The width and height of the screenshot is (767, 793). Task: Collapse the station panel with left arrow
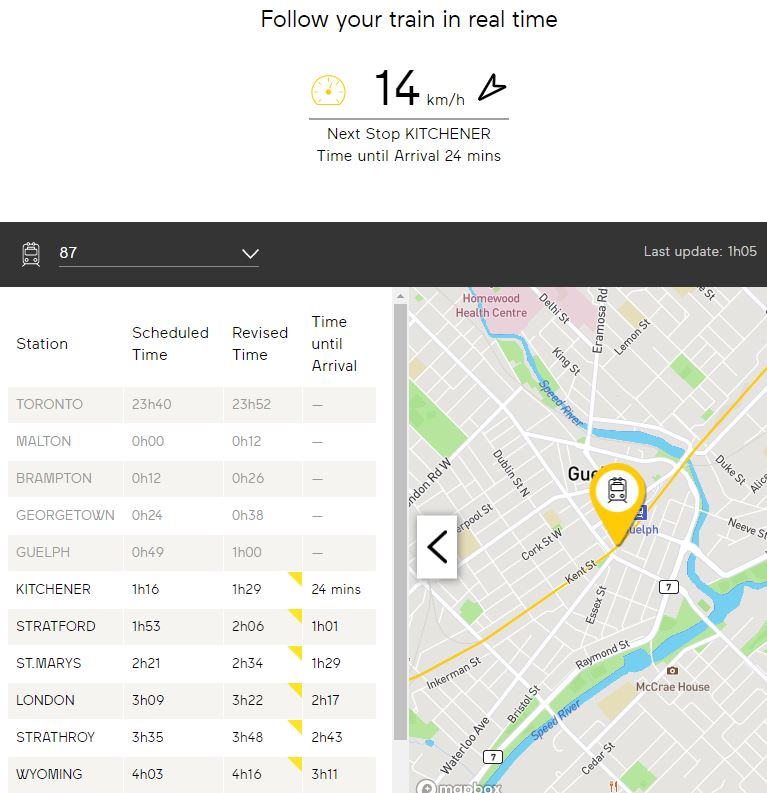pos(437,547)
